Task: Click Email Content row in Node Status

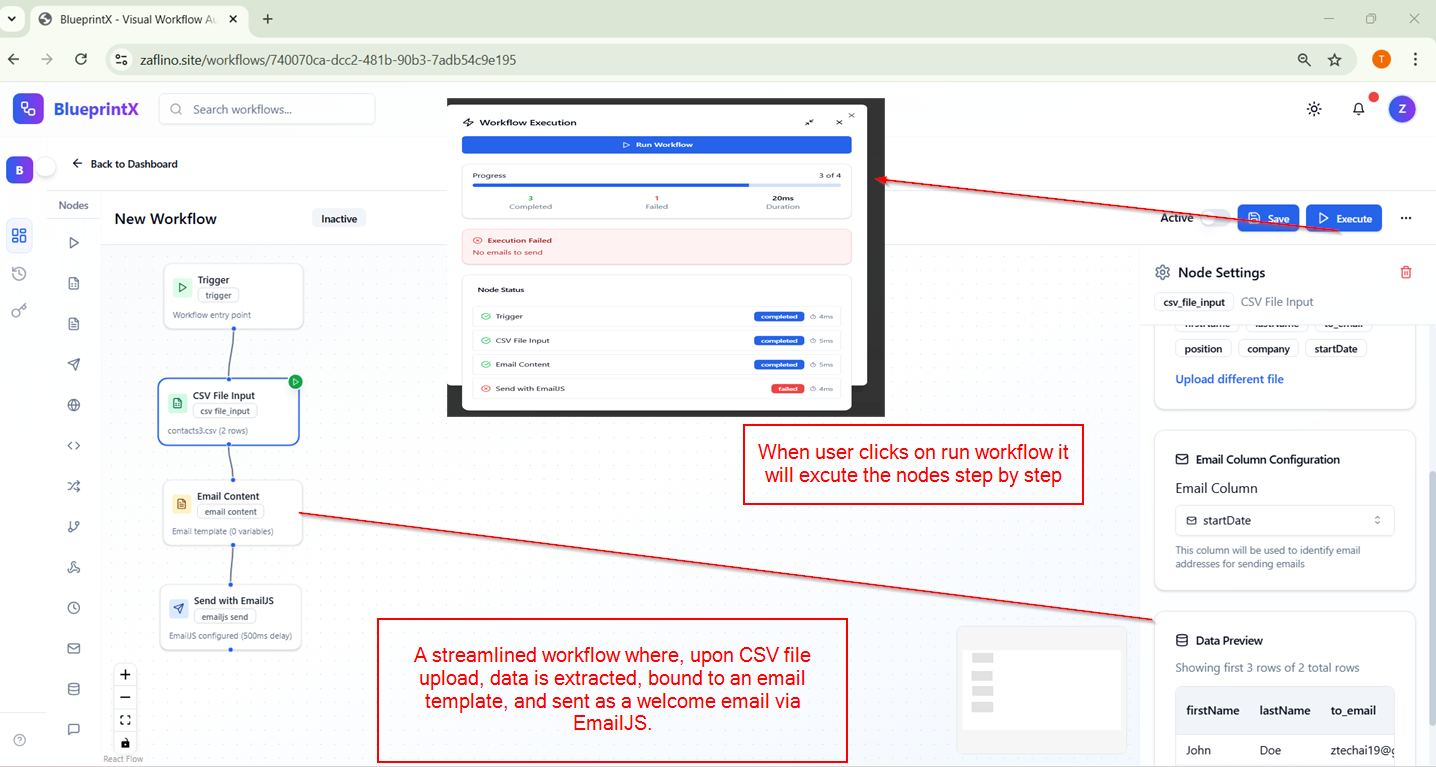Action: click(657, 364)
